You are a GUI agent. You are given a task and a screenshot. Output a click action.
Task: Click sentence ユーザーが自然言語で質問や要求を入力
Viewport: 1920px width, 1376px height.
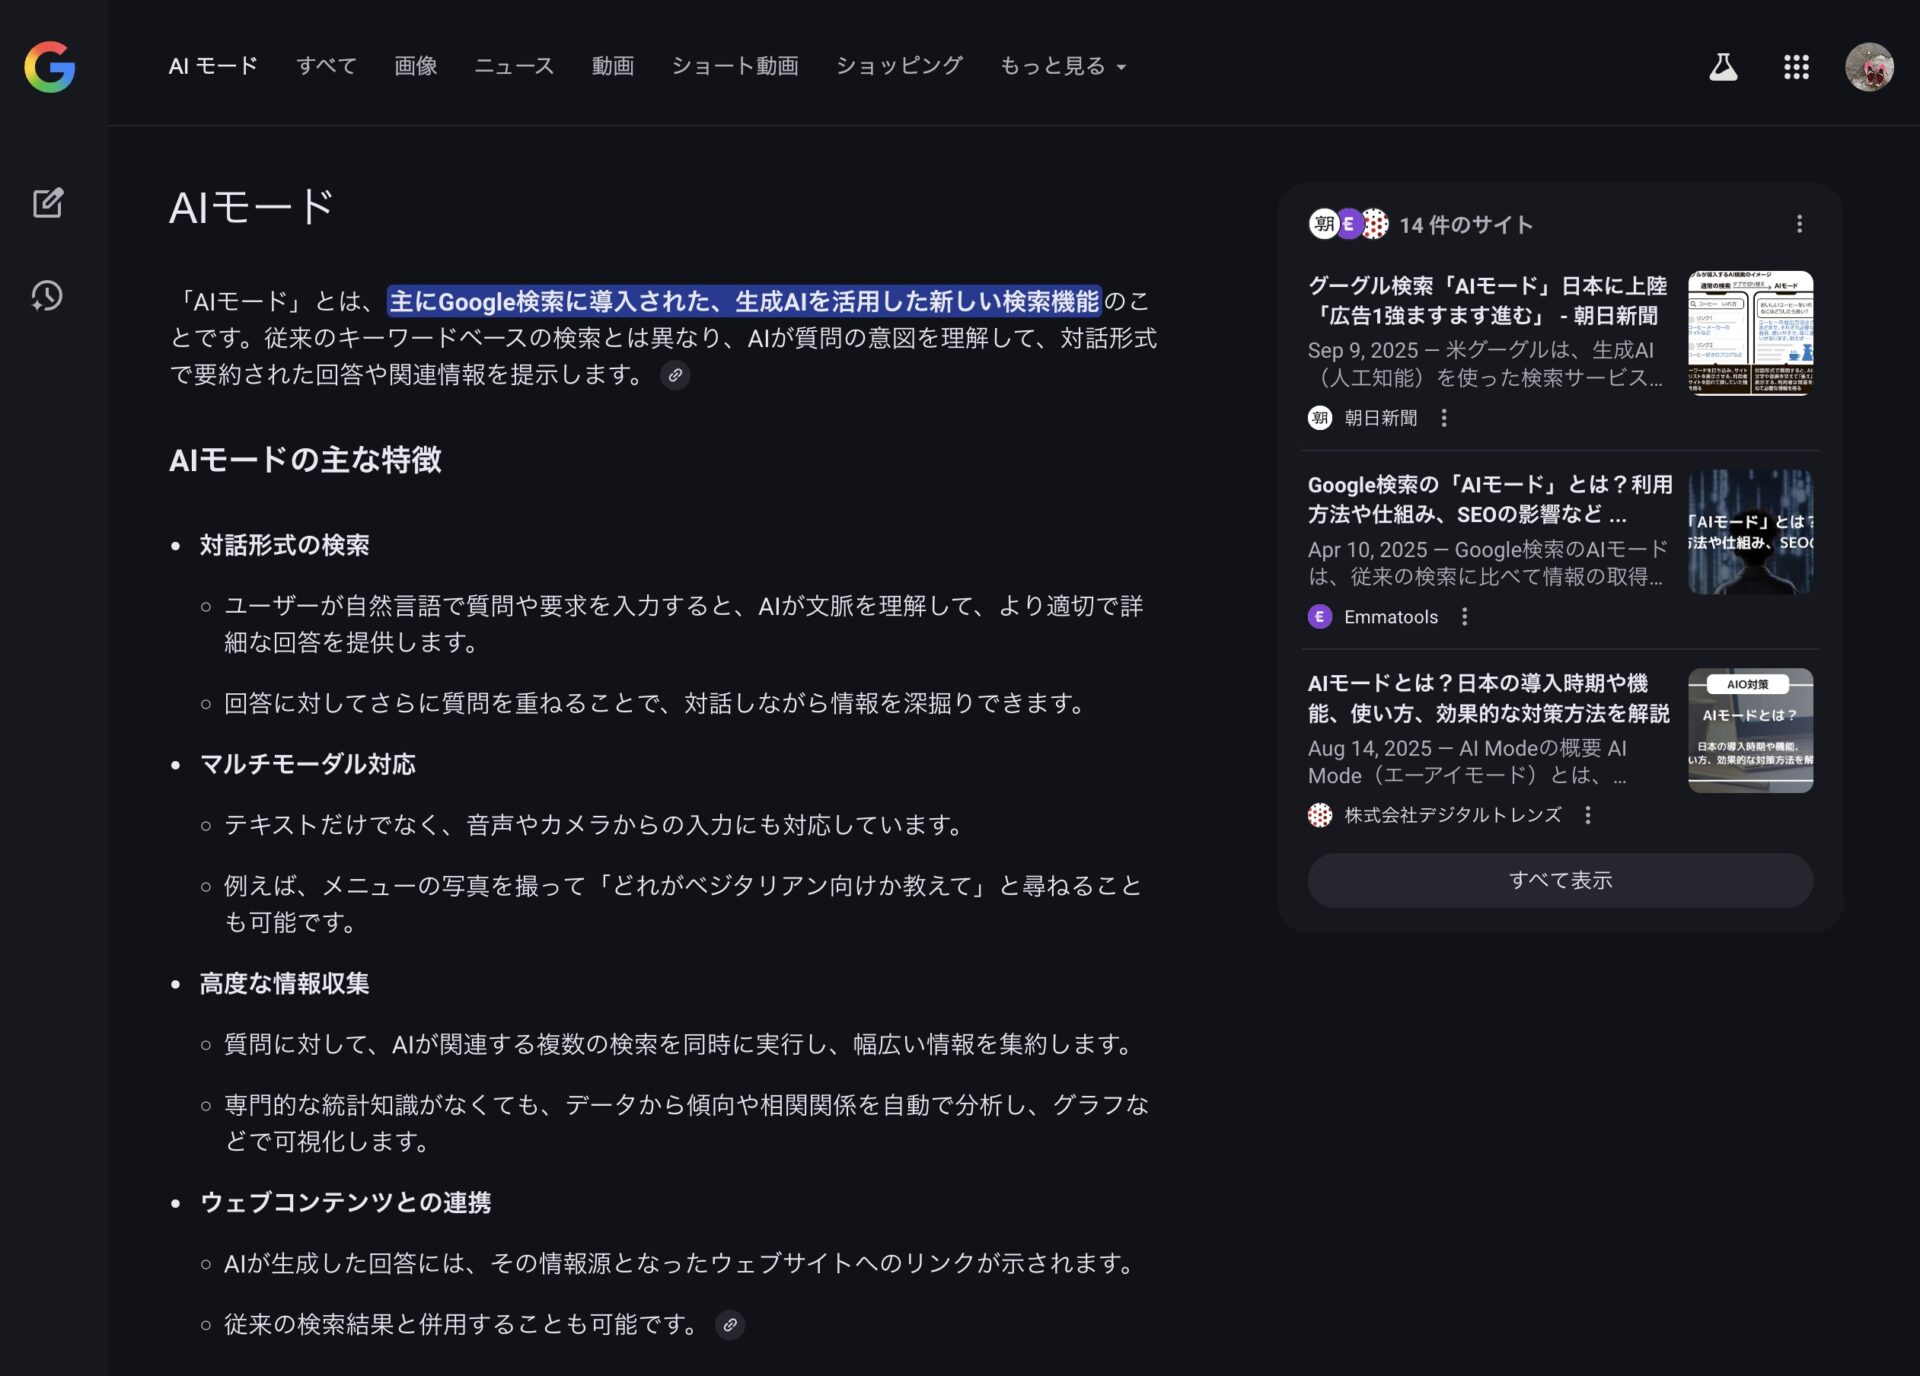683,624
